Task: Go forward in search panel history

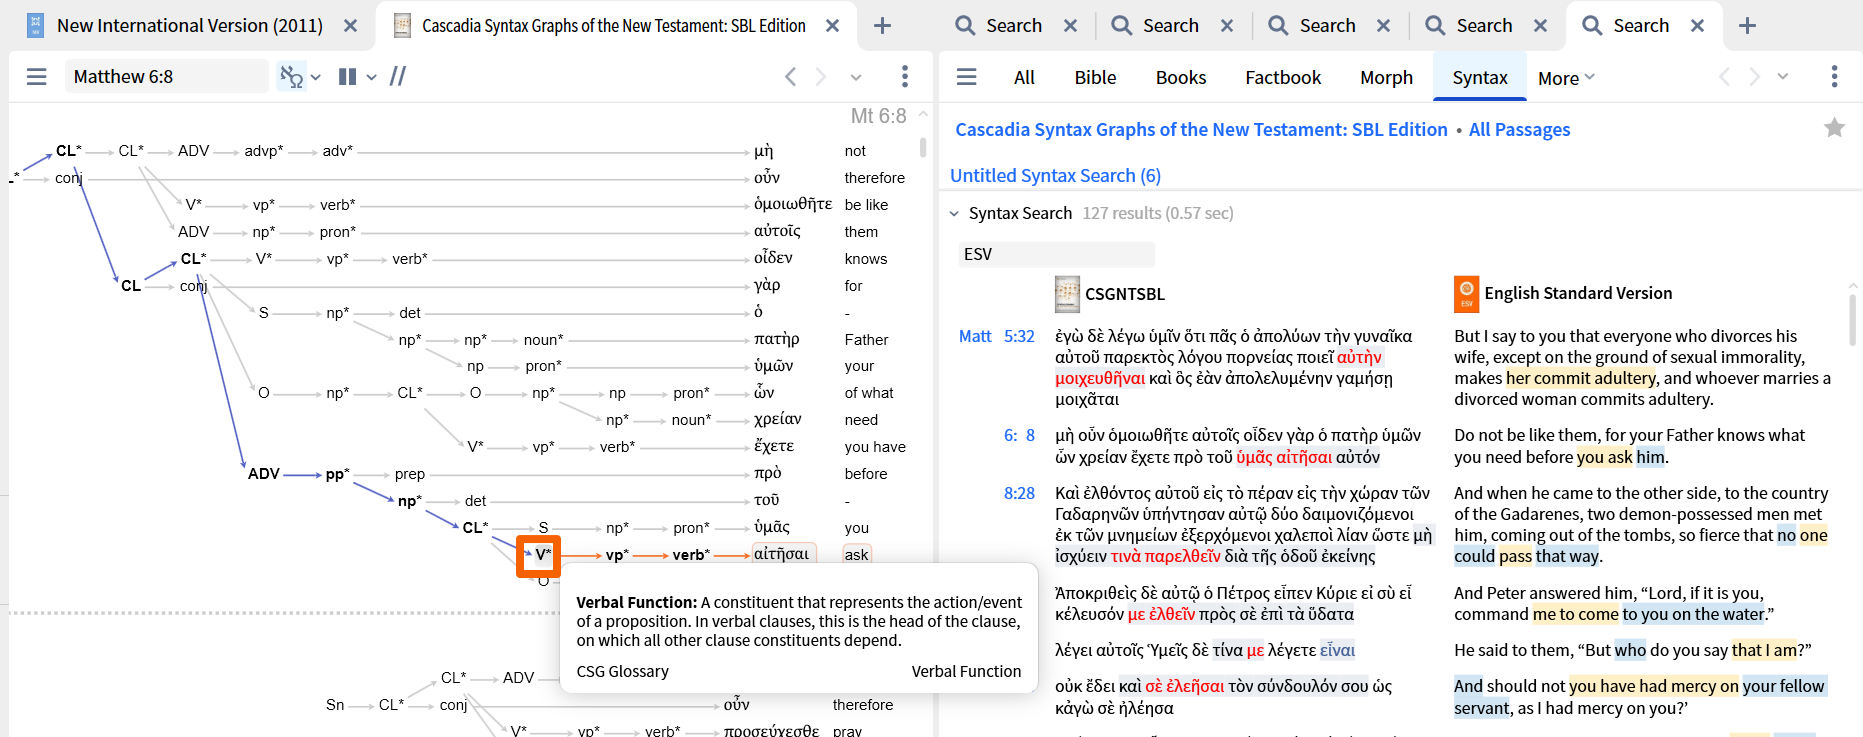Action: 1754,77
